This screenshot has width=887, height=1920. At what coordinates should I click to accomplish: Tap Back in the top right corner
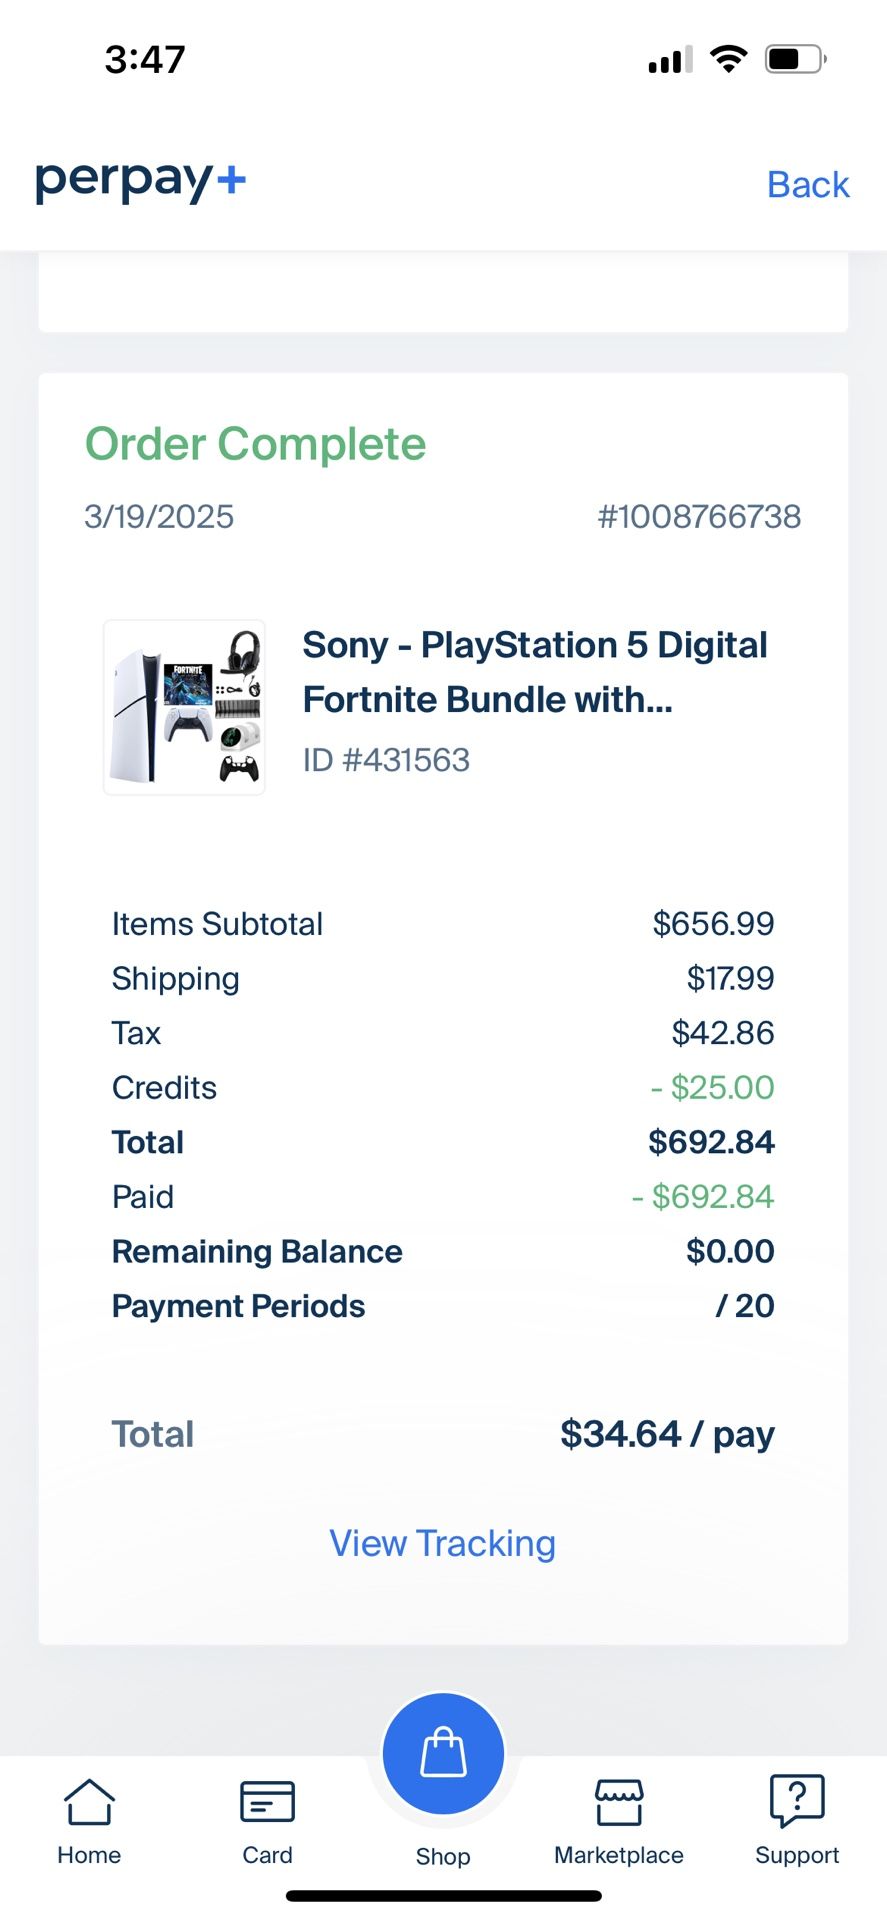coord(807,184)
